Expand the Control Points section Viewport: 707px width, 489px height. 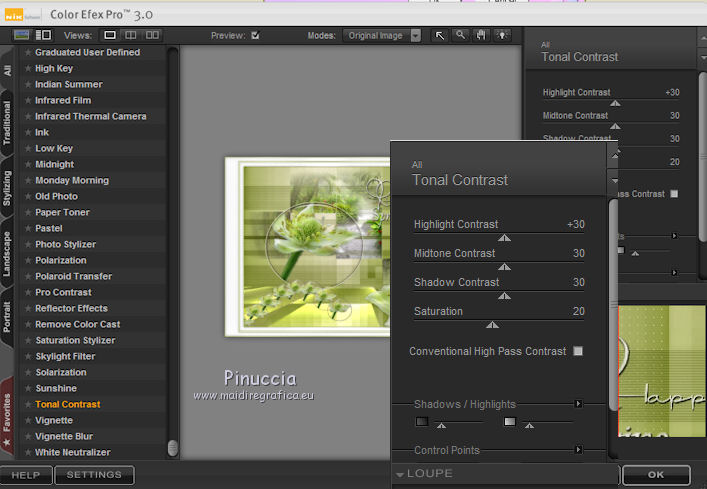click(578, 450)
